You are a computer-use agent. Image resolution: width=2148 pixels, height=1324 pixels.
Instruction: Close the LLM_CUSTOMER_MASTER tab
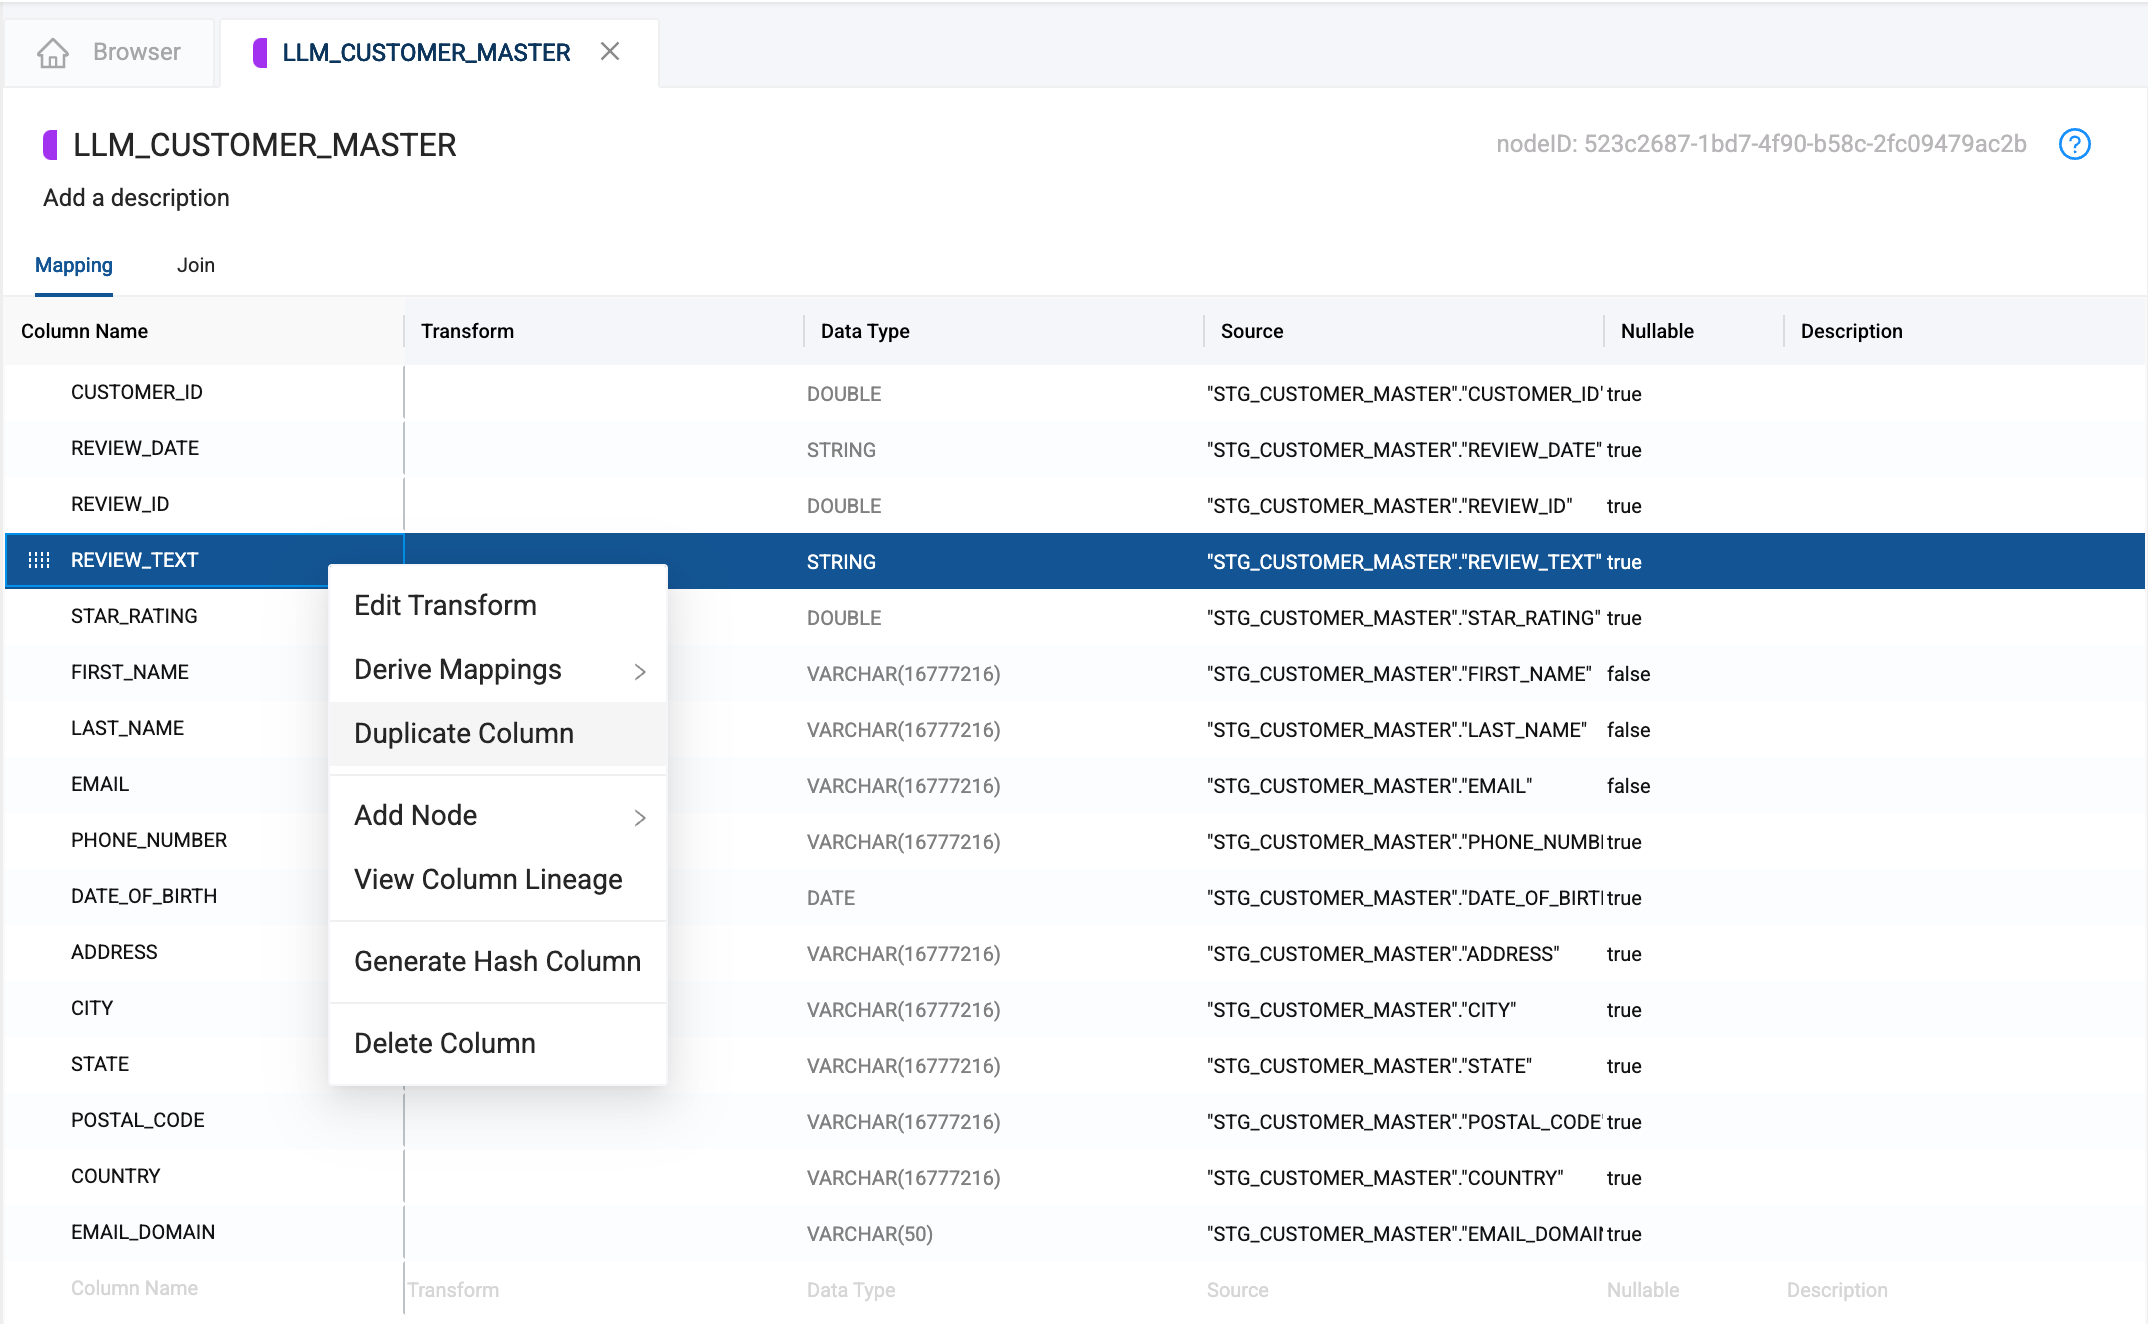(x=610, y=51)
